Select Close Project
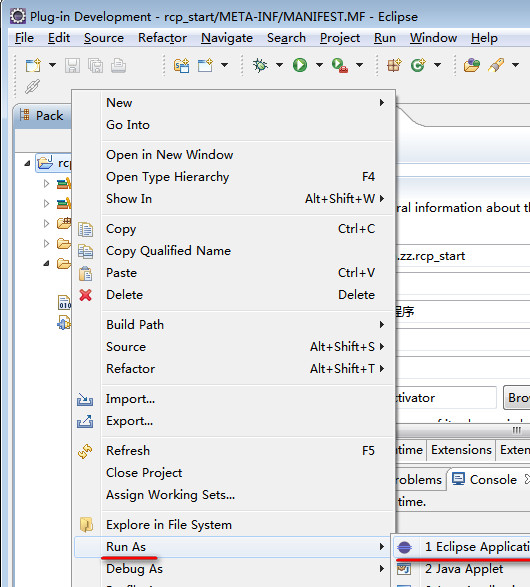This screenshot has width=530, height=587. point(248,473)
